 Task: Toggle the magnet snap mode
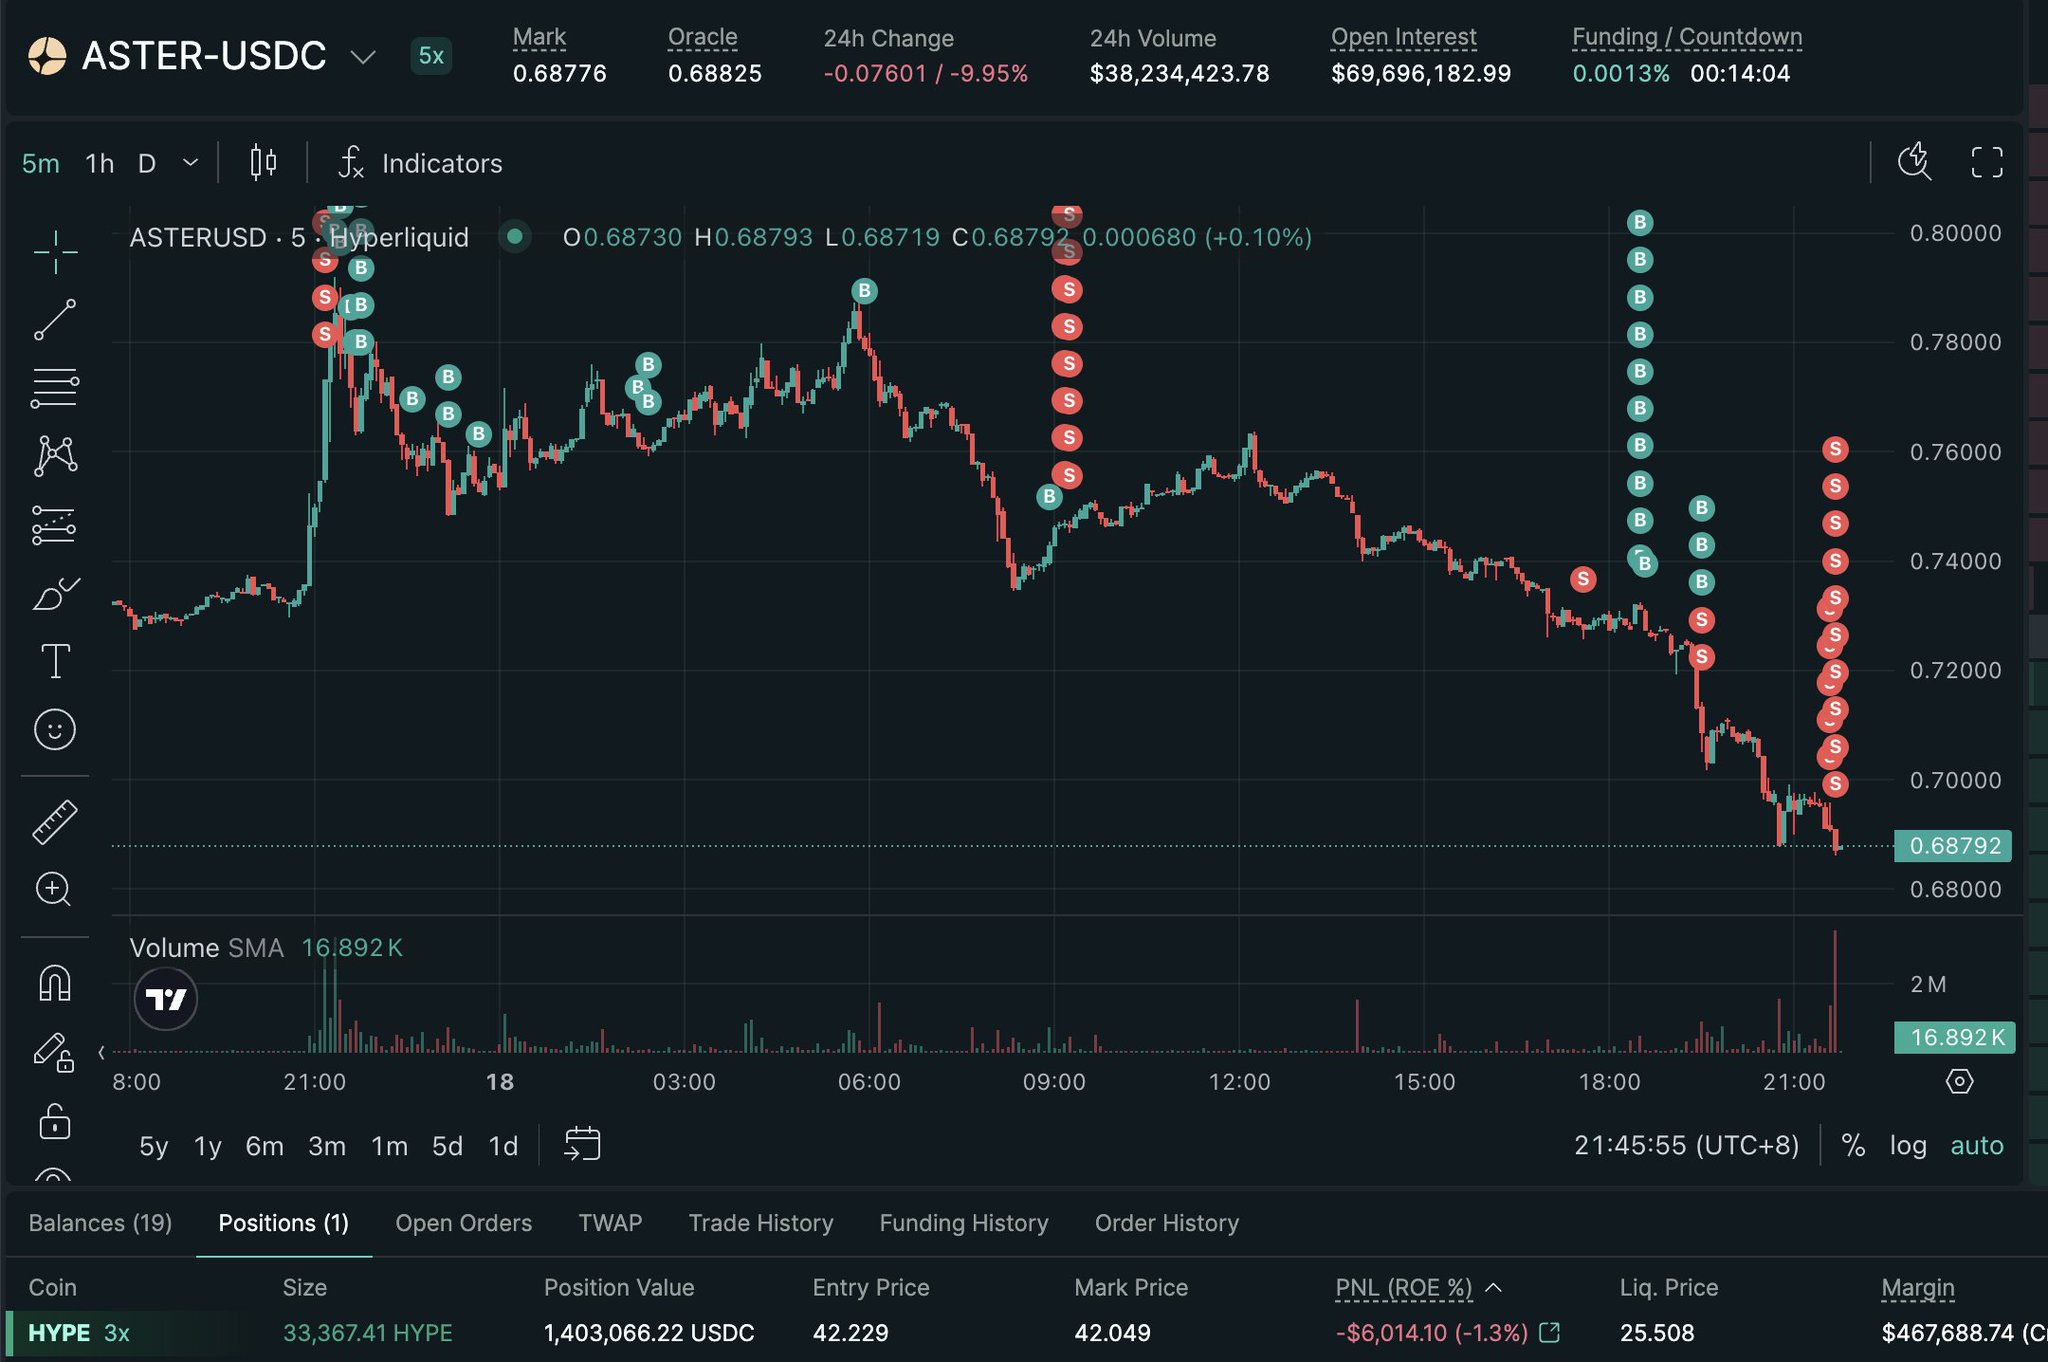55,984
